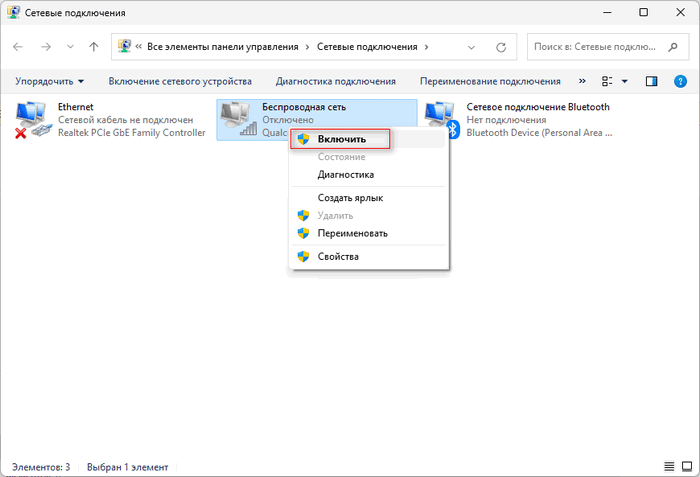The width and height of the screenshot is (700, 477).
Task: Click the Ethernet adapter icon
Action: [34, 120]
